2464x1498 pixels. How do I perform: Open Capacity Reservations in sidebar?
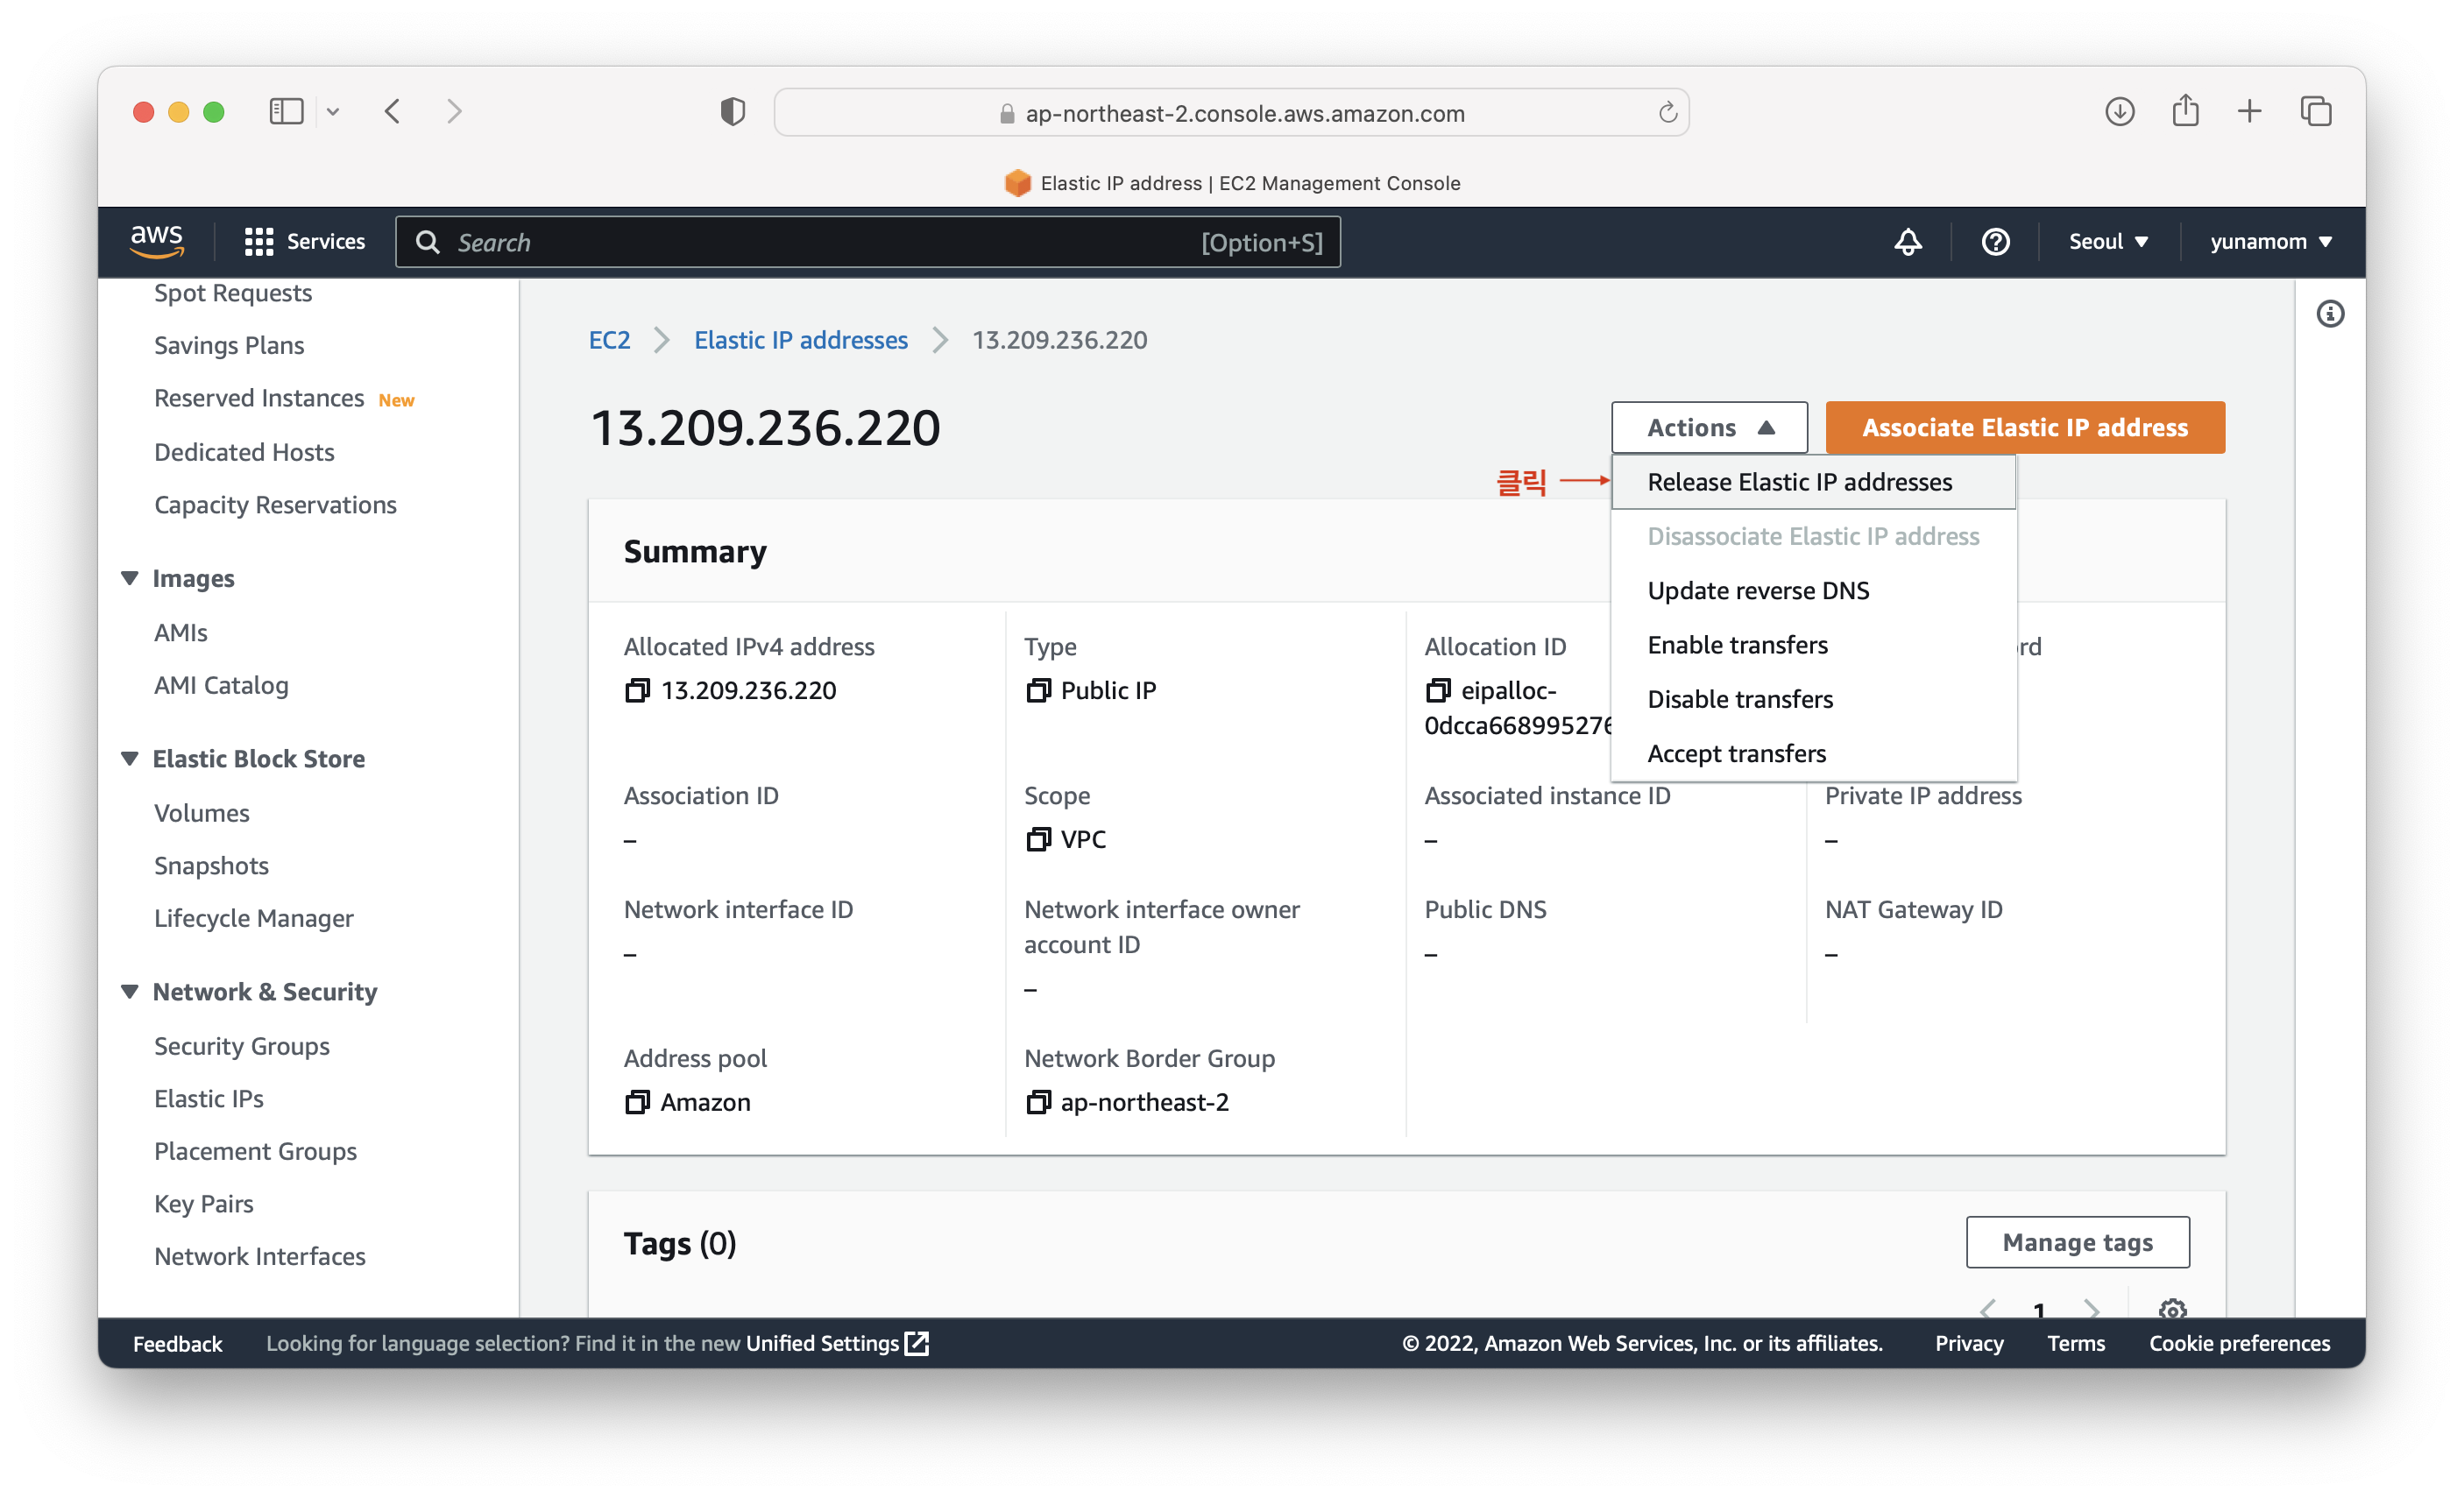[x=275, y=505]
